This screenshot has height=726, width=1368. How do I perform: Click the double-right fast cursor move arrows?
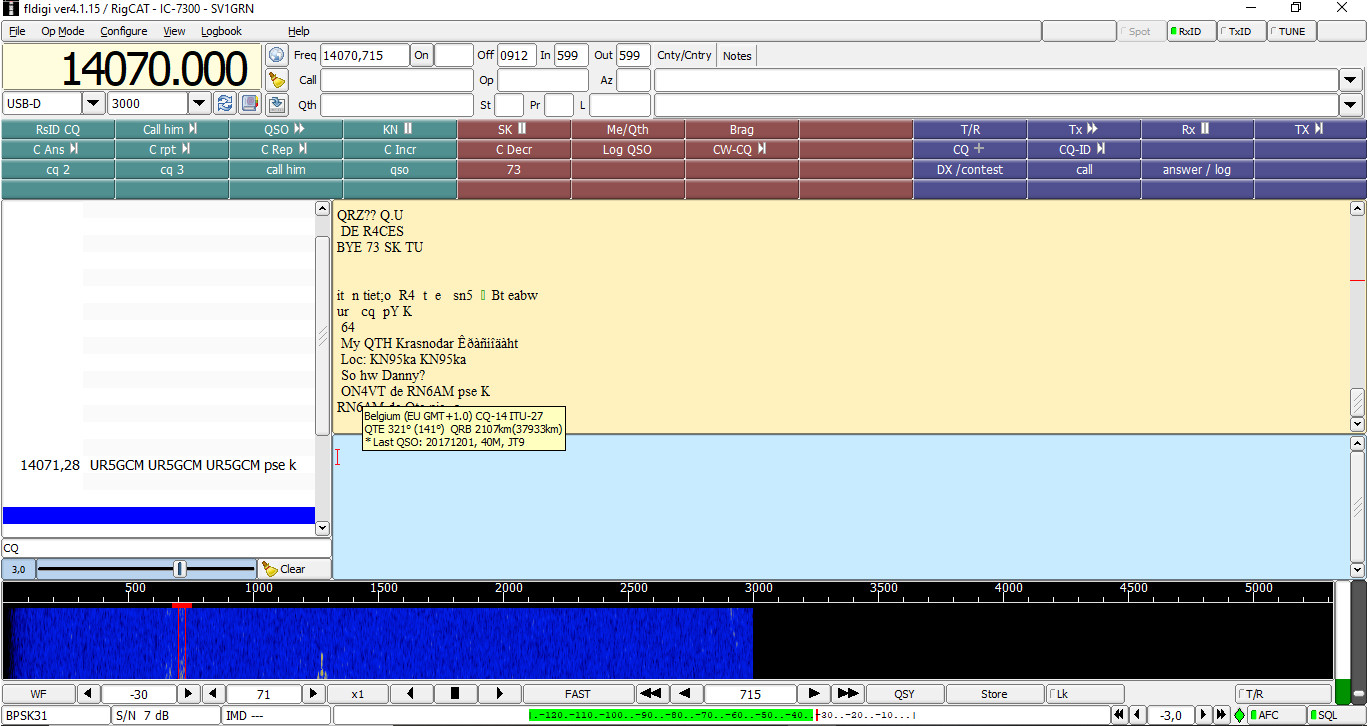pyautogui.click(x=848, y=694)
